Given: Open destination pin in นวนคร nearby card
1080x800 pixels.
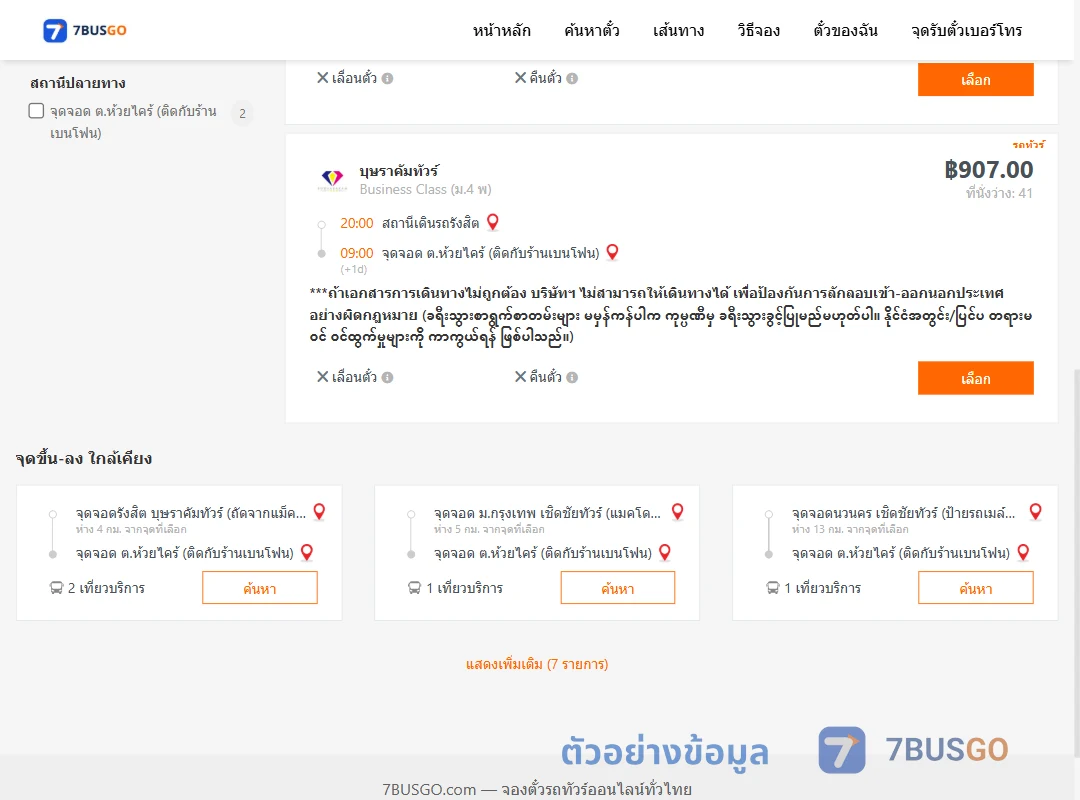Looking at the screenshot, I should [x=1024, y=552].
